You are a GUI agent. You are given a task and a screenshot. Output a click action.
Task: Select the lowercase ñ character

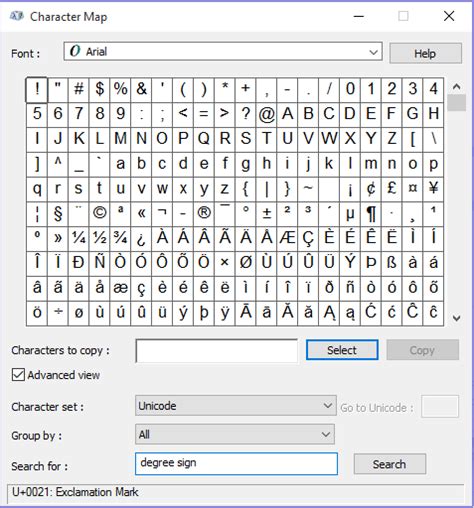click(350, 288)
